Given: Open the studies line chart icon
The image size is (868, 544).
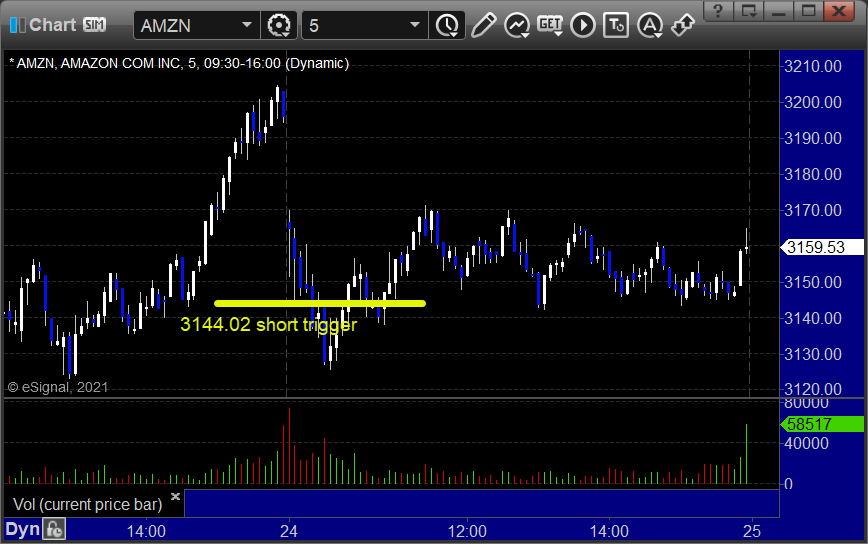Looking at the screenshot, I should point(517,25).
